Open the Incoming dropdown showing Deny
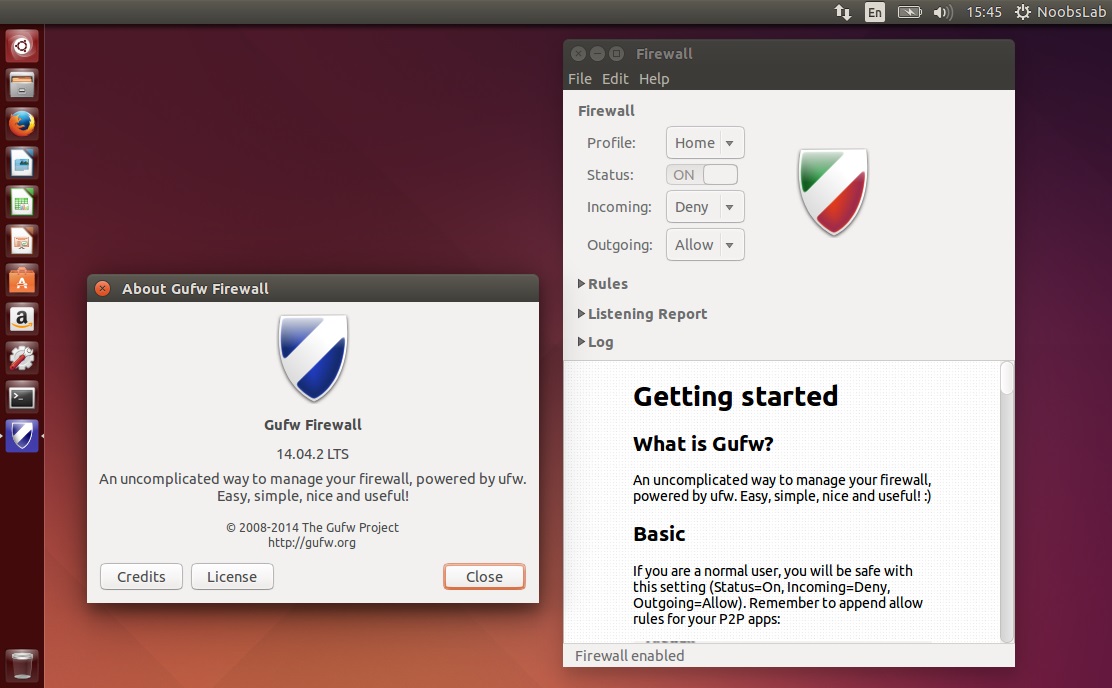The height and width of the screenshot is (688, 1112). (x=705, y=207)
